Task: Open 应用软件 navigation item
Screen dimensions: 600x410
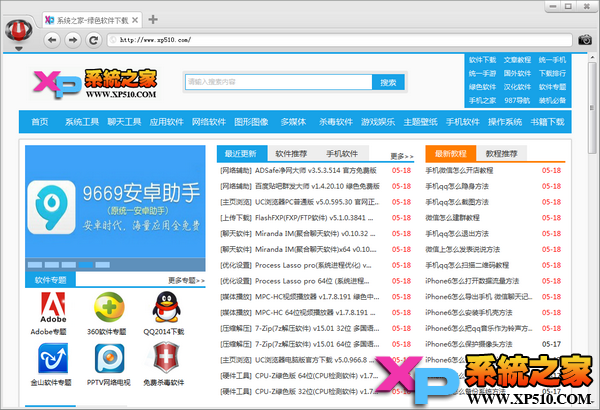Action: coord(166,122)
